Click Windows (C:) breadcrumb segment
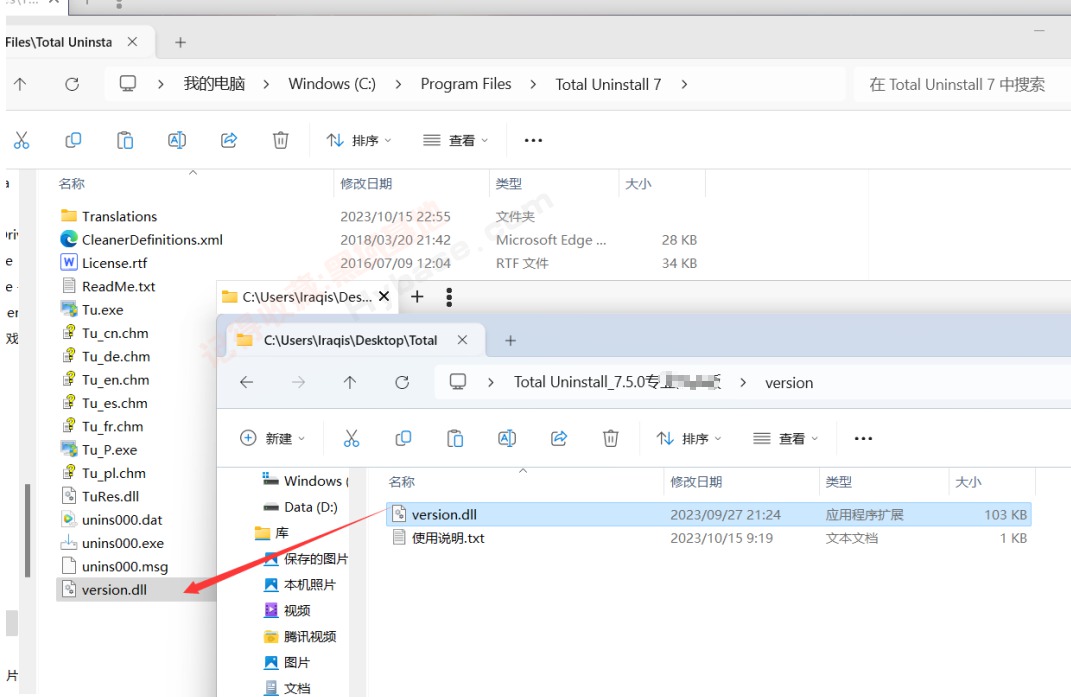The height and width of the screenshot is (697, 1071). click(332, 84)
